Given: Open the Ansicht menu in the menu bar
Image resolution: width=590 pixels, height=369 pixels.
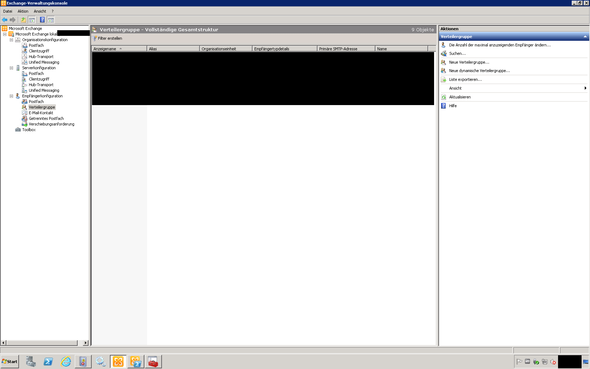Looking at the screenshot, I should pyautogui.click(x=40, y=11).
